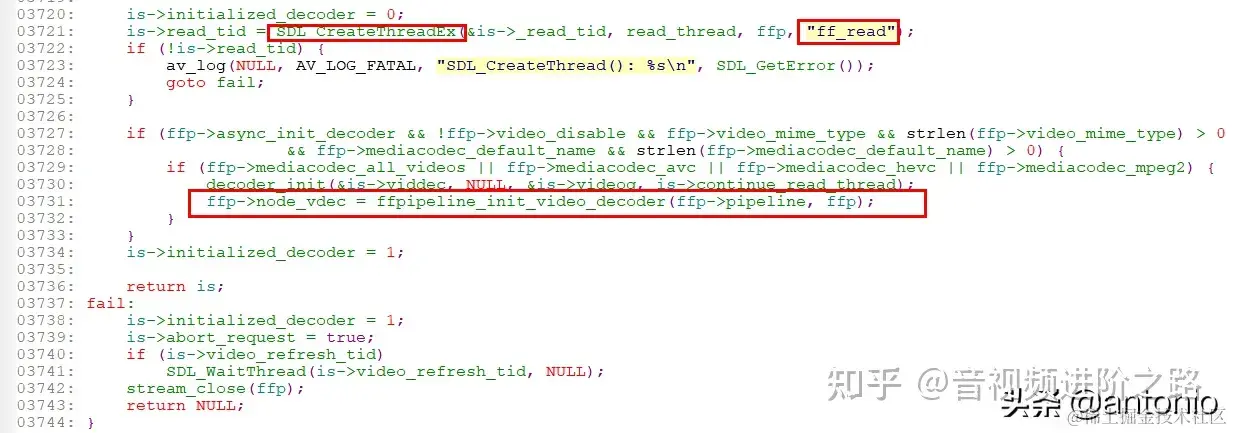Open line number 03721
The image size is (1233, 433).
pyautogui.click(x=40, y=32)
